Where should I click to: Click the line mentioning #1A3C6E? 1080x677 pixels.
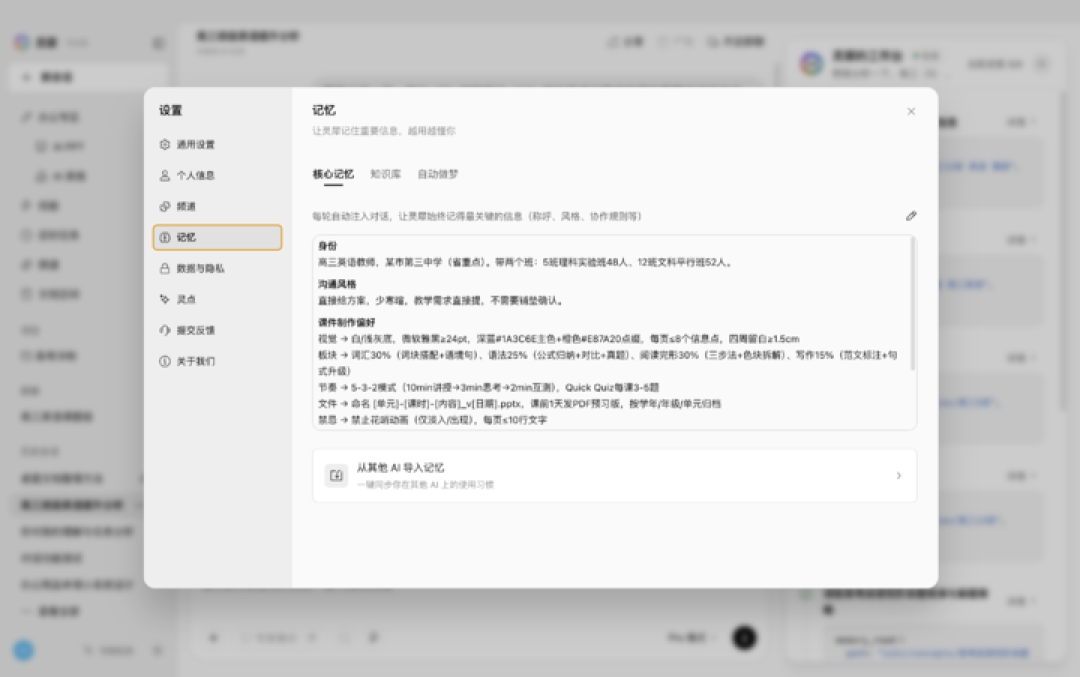click(x=559, y=339)
